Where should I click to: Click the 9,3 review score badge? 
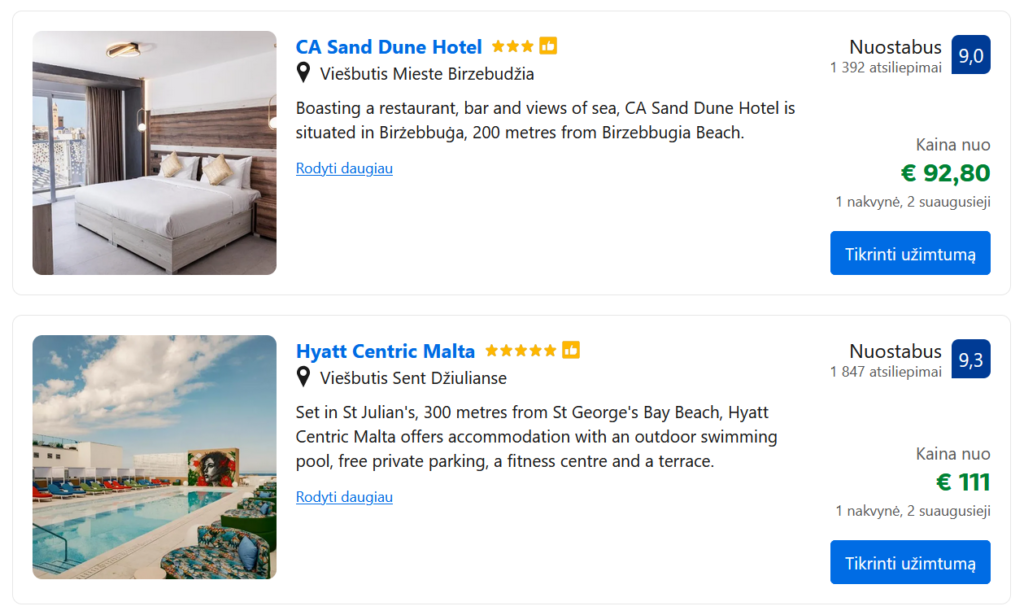click(x=970, y=360)
